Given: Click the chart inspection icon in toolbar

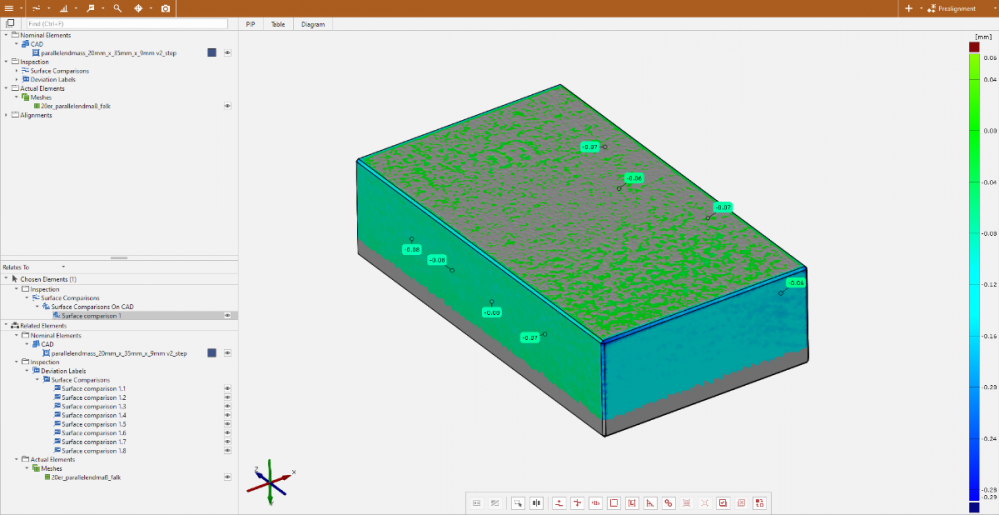Looking at the screenshot, I should [63, 8].
